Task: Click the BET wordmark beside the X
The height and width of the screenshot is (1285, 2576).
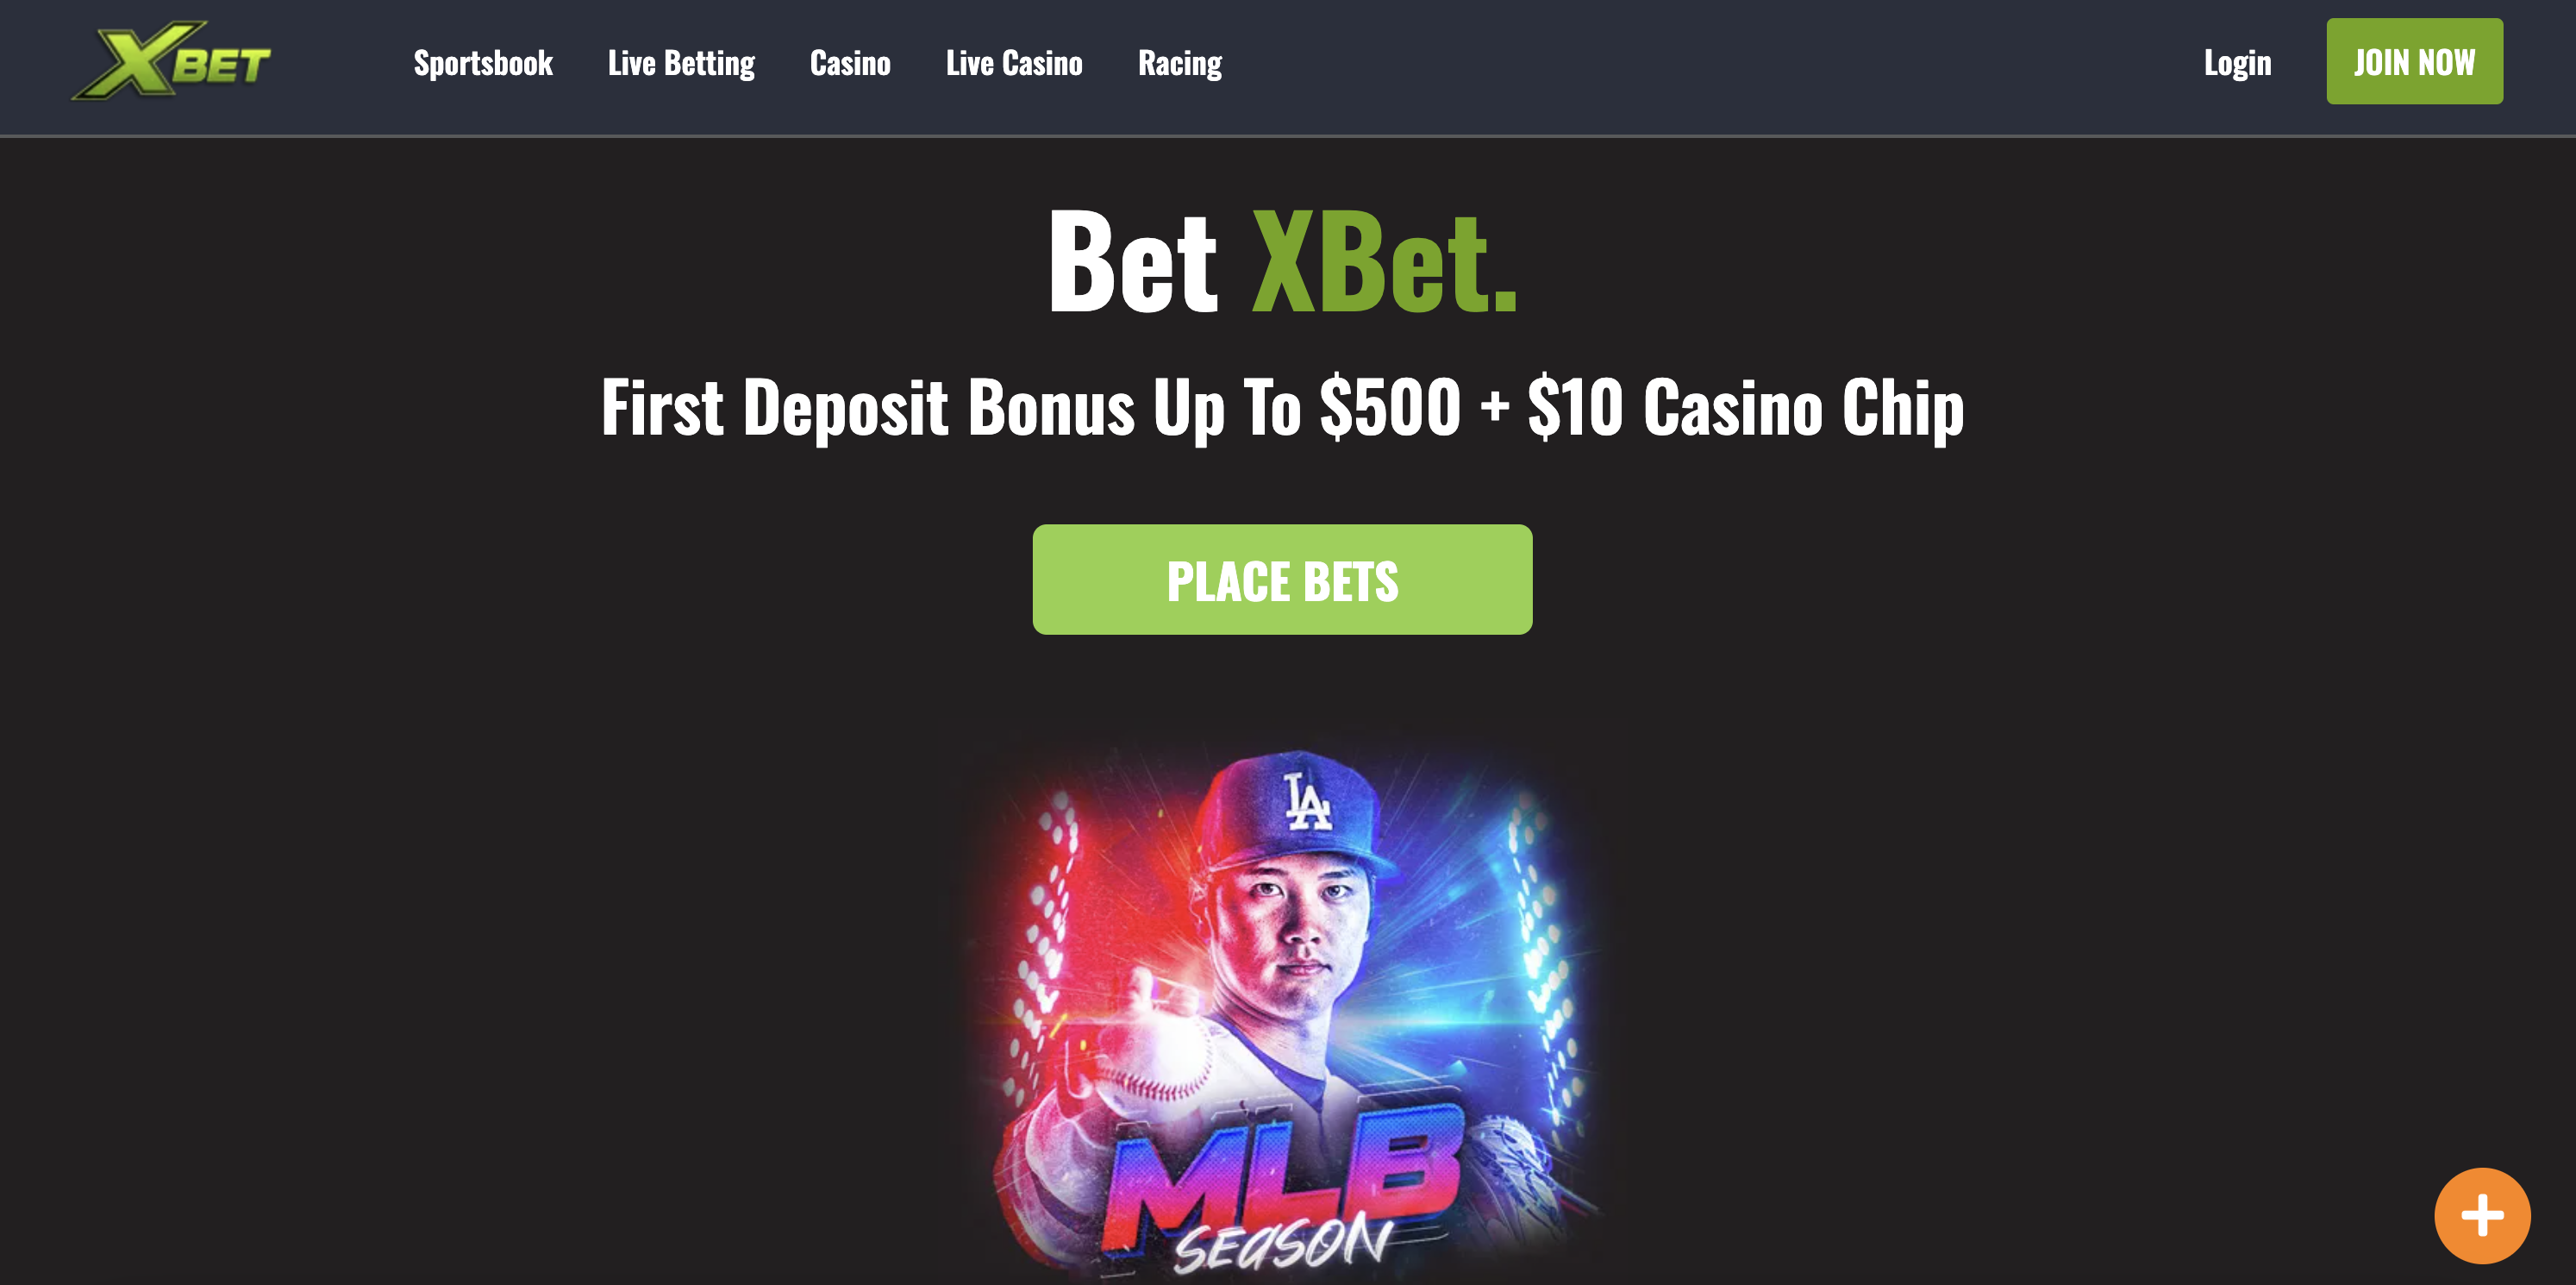Action: pyautogui.click(x=221, y=66)
